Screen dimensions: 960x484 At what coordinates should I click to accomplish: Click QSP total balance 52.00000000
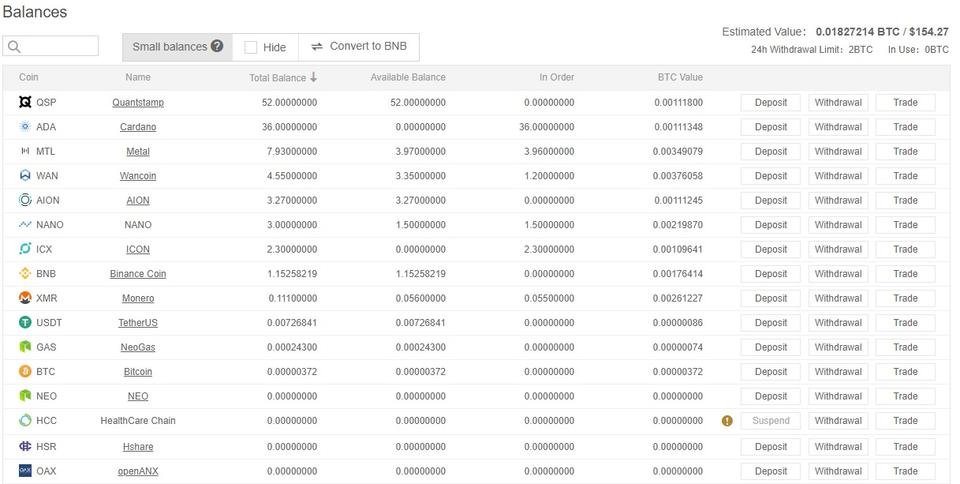click(290, 102)
